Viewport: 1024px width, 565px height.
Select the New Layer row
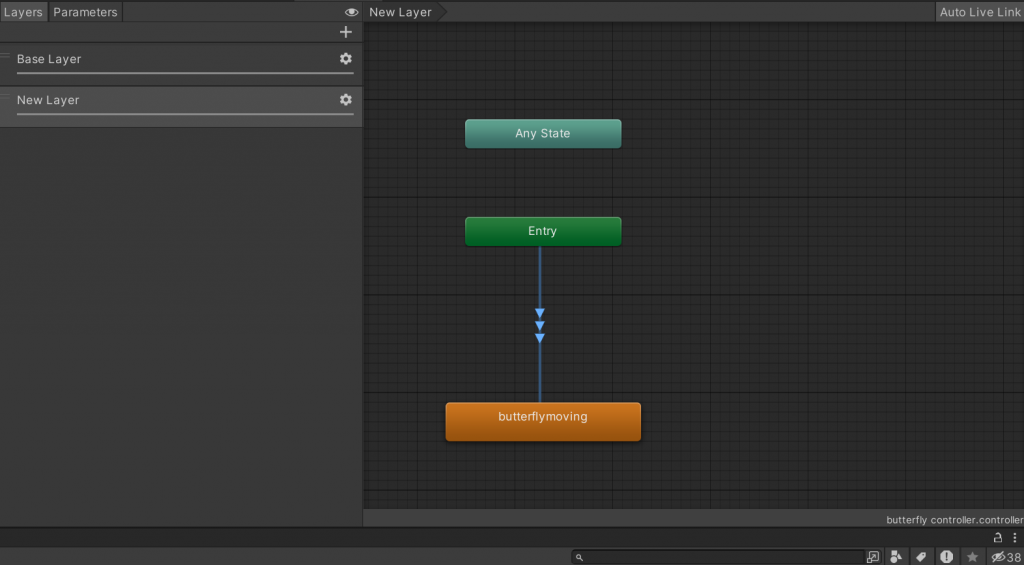(x=181, y=106)
